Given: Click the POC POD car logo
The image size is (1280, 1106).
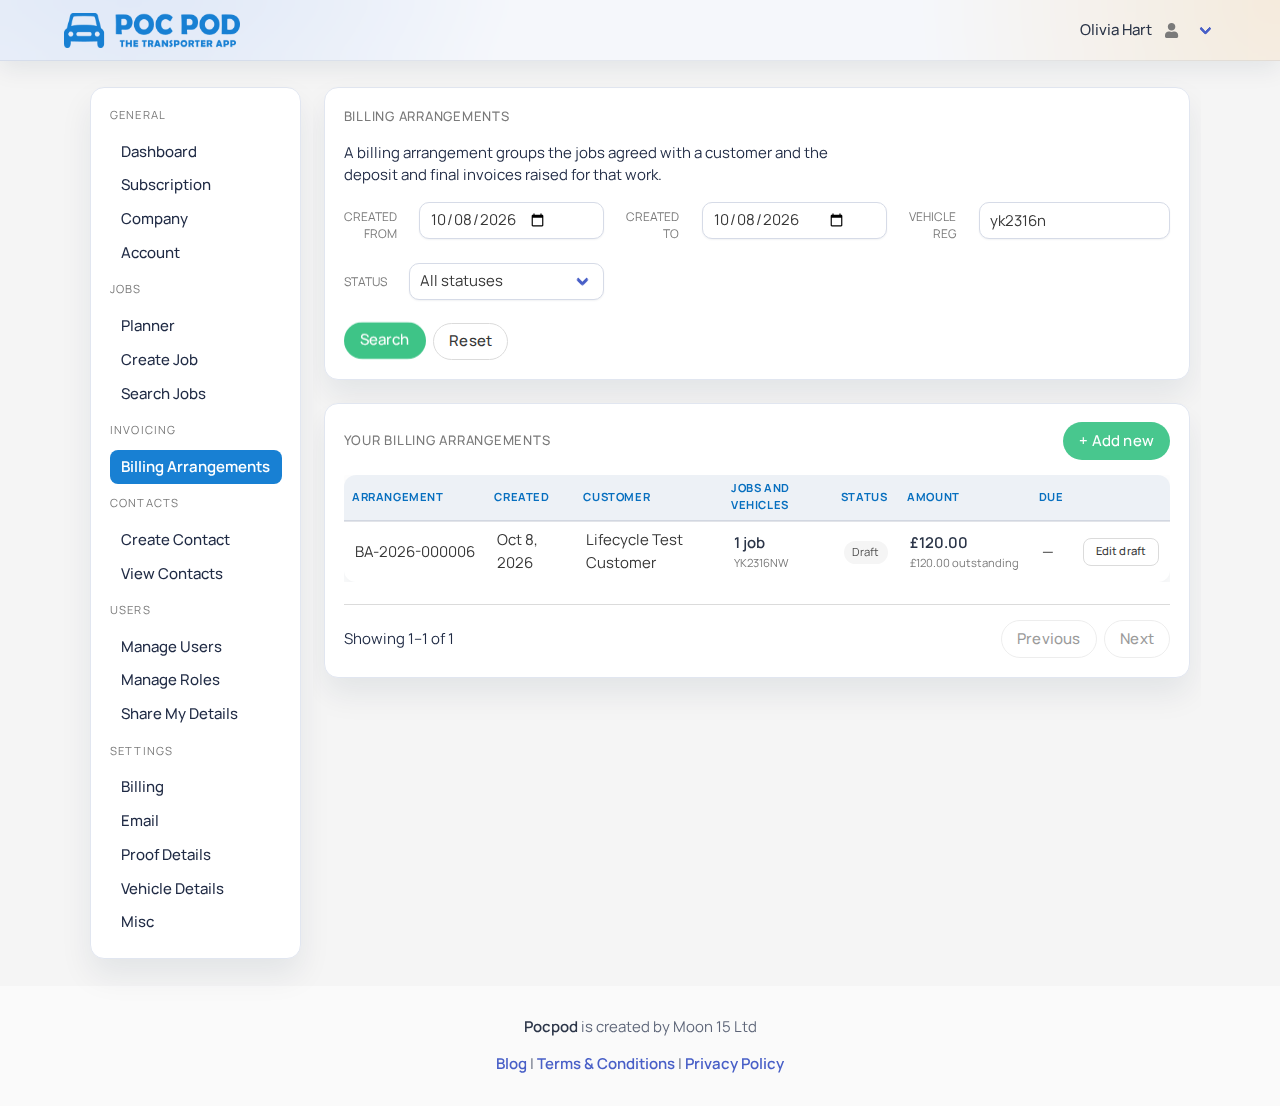Looking at the screenshot, I should click(152, 30).
